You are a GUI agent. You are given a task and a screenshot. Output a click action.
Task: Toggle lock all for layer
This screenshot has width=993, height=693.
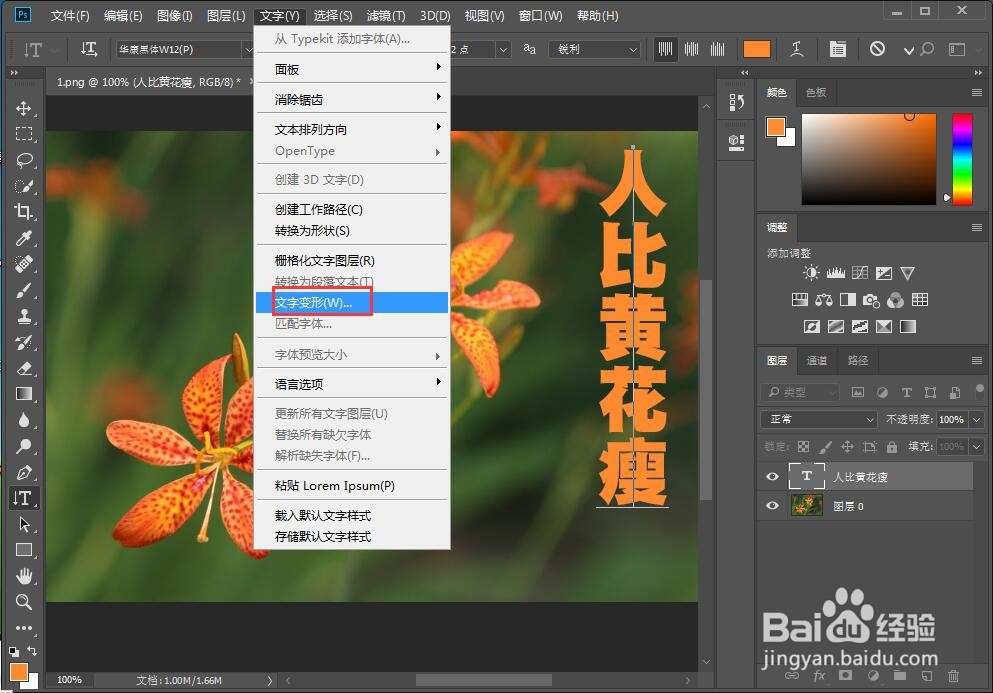[x=892, y=447]
